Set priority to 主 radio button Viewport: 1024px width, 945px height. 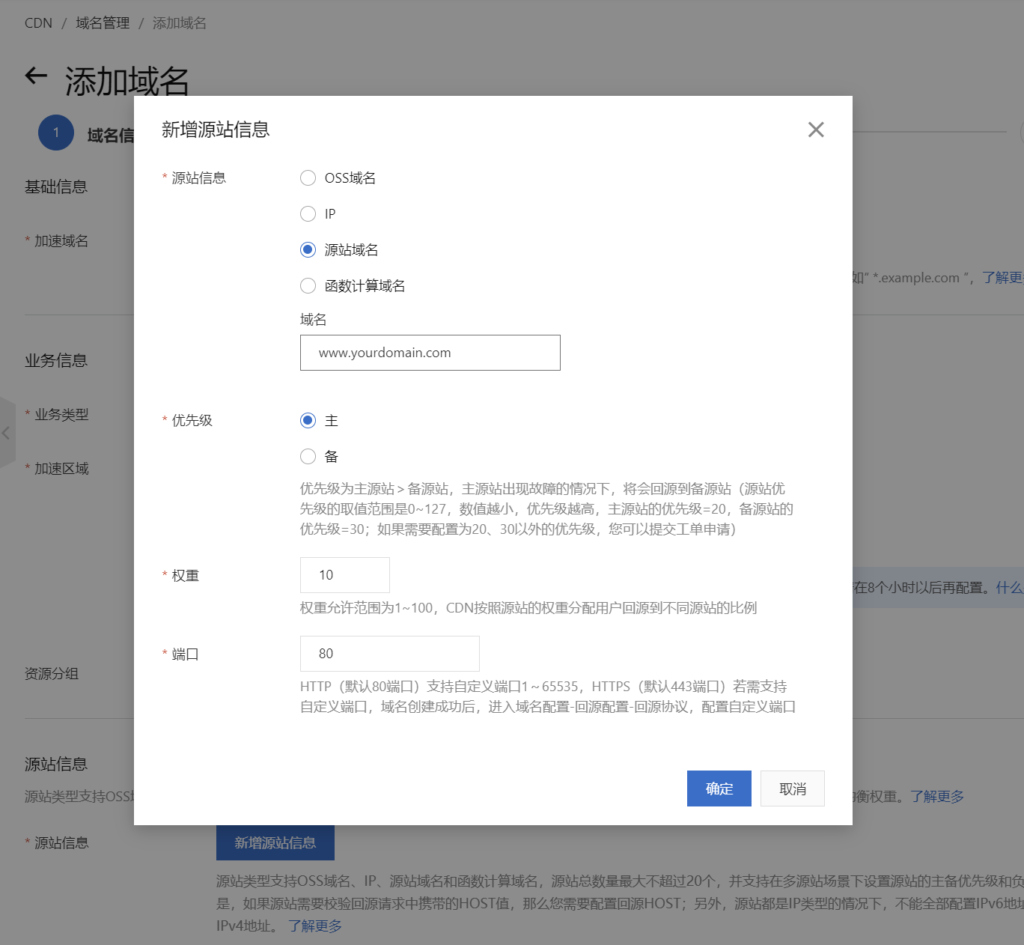click(308, 421)
